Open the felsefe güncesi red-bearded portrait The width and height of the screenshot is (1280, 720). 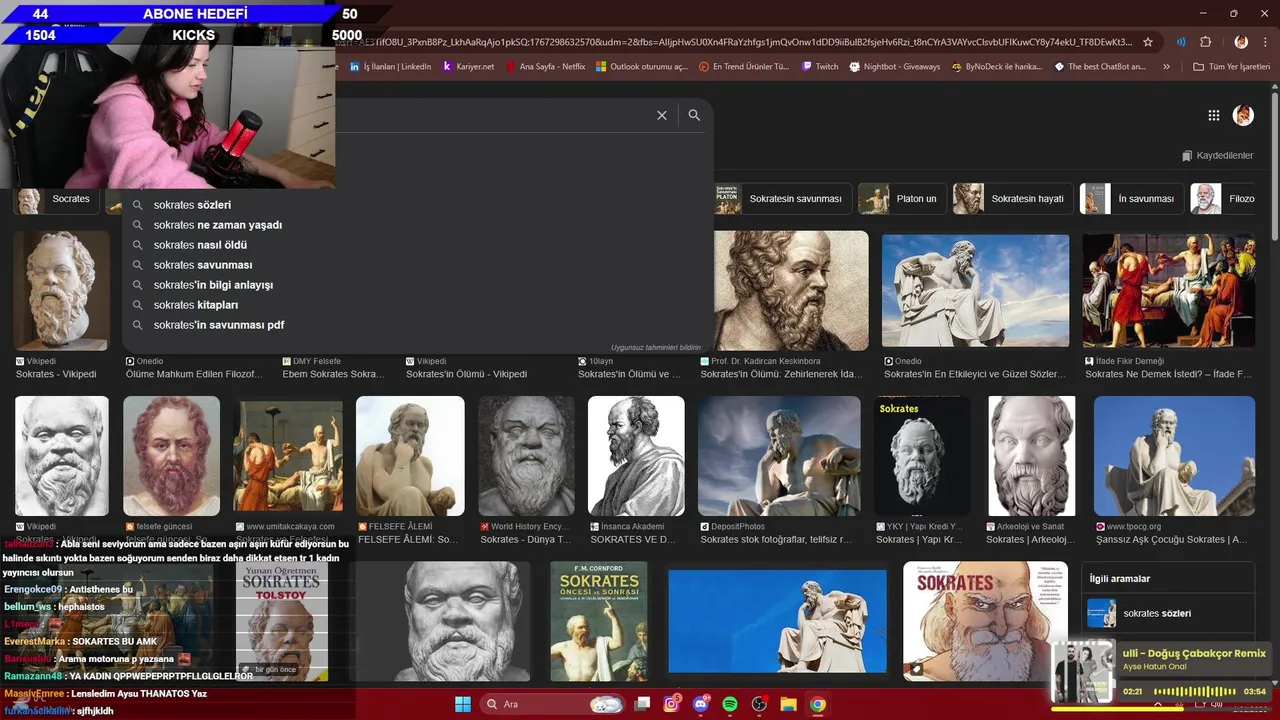pyautogui.click(x=171, y=456)
